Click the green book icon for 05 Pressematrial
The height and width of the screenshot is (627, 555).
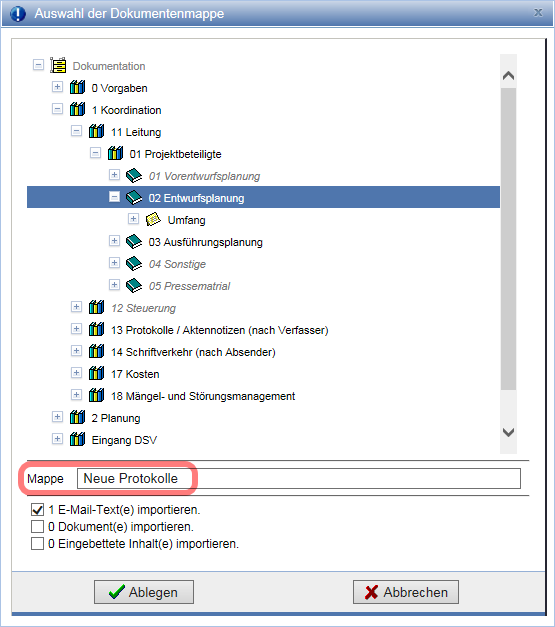[x=134, y=285]
